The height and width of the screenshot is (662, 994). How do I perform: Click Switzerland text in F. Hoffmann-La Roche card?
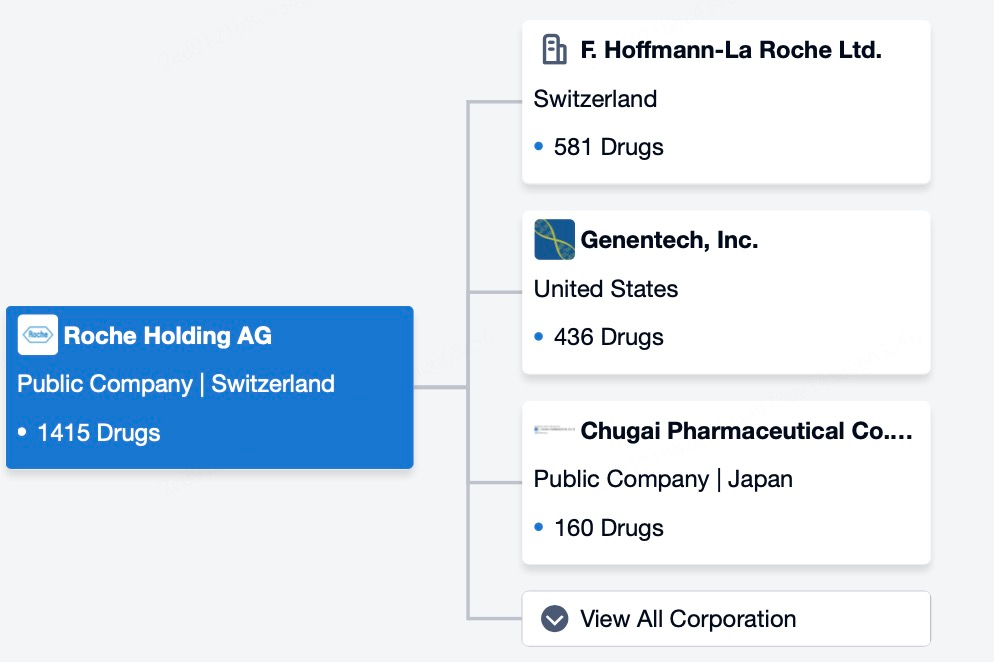[x=595, y=99]
